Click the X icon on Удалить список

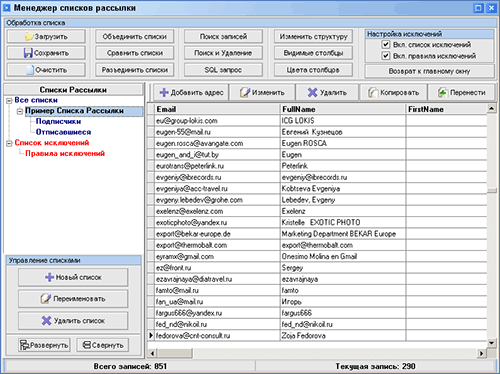[x=46, y=320]
